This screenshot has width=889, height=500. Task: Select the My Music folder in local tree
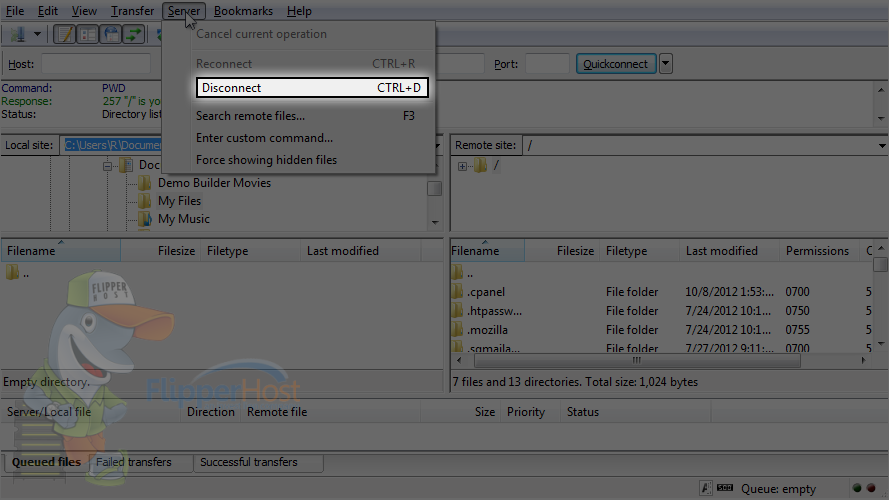[x=184, y=219]
